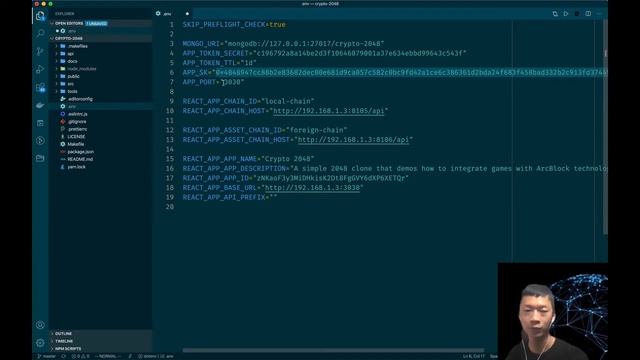
Task: Click the master branch status bar item
Action: (47, 356)
